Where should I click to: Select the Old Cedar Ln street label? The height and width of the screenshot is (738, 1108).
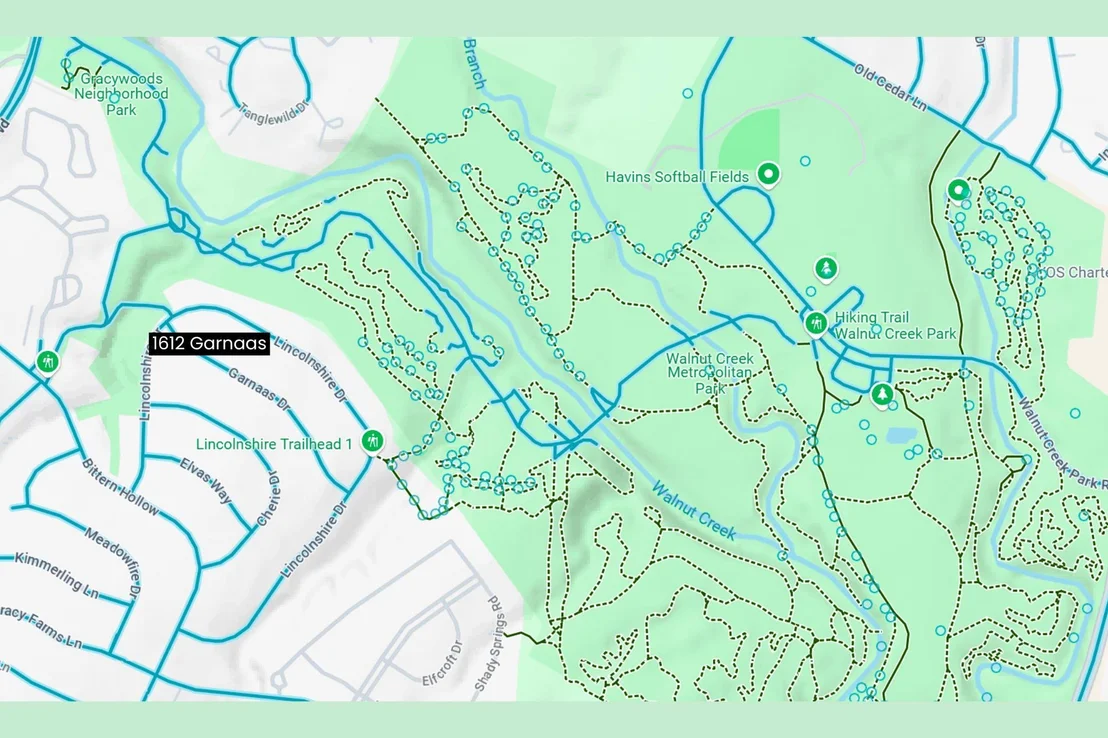pos(890,88)
